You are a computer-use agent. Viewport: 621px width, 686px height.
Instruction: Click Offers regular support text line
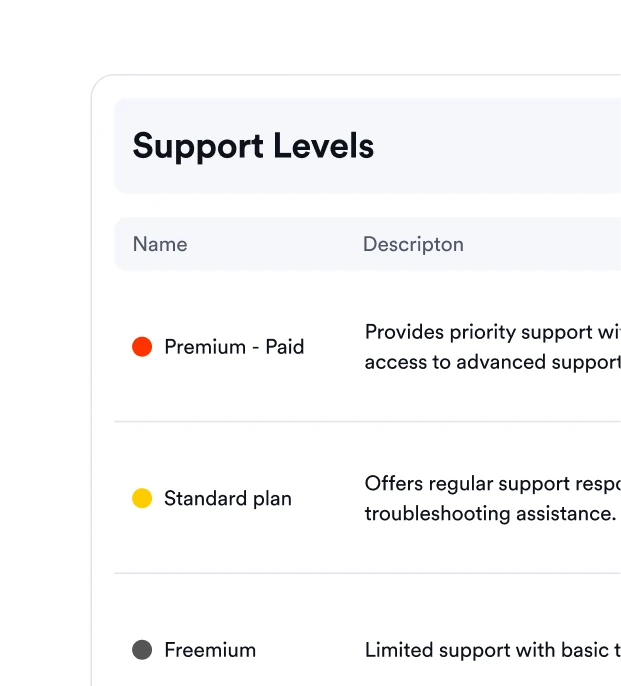(493, 484)
